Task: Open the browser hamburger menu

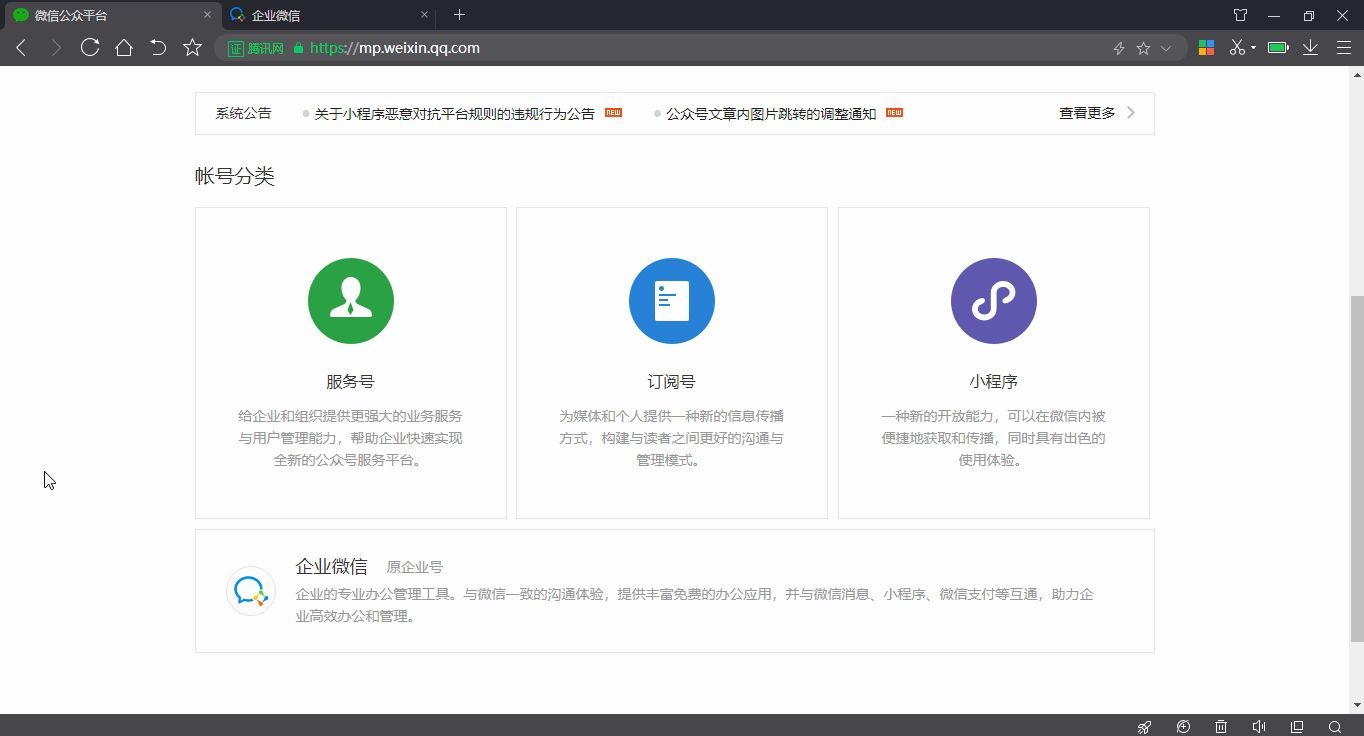Action: [x=1343, y=48]
